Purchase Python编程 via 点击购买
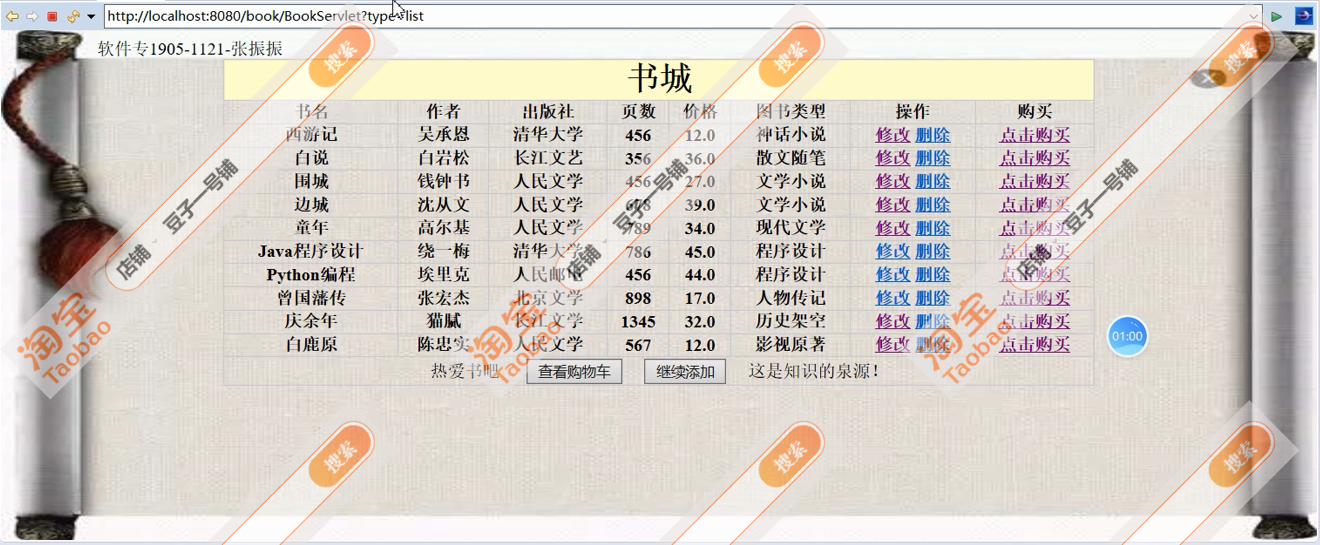 (x=1034, y=274)
